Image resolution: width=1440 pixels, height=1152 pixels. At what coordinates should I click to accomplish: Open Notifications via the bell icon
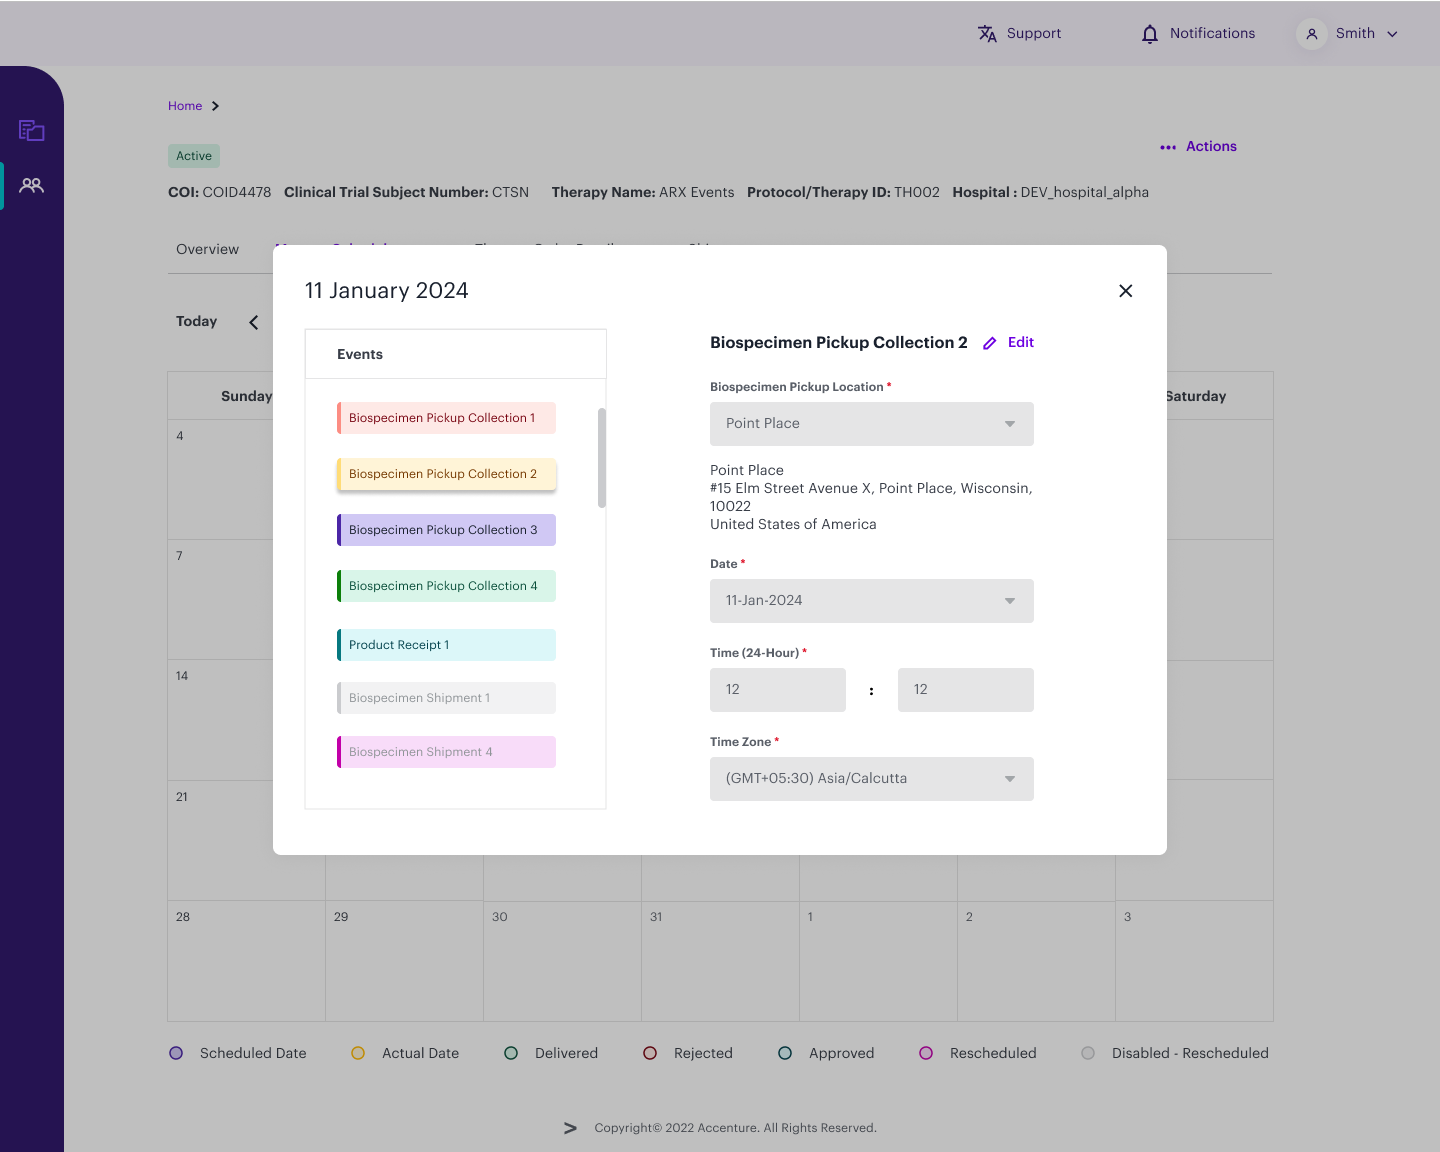pyautogui.click(x=1148, y=33)
